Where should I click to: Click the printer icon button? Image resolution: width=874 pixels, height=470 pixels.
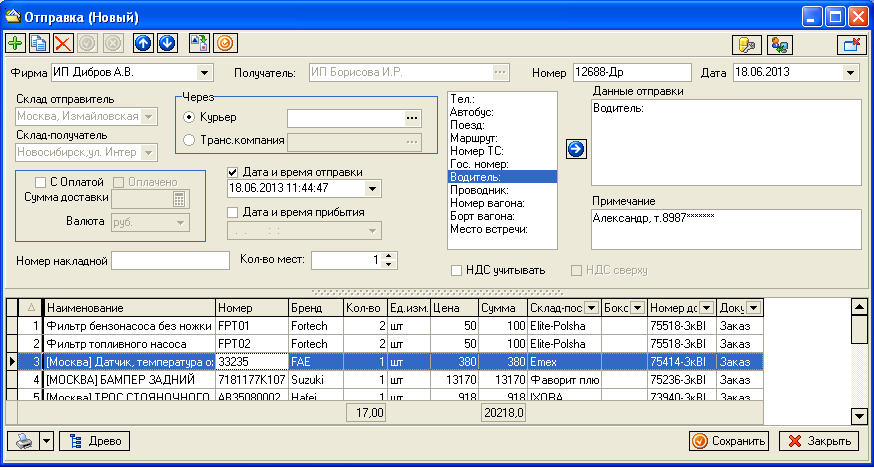click(23, 441)
